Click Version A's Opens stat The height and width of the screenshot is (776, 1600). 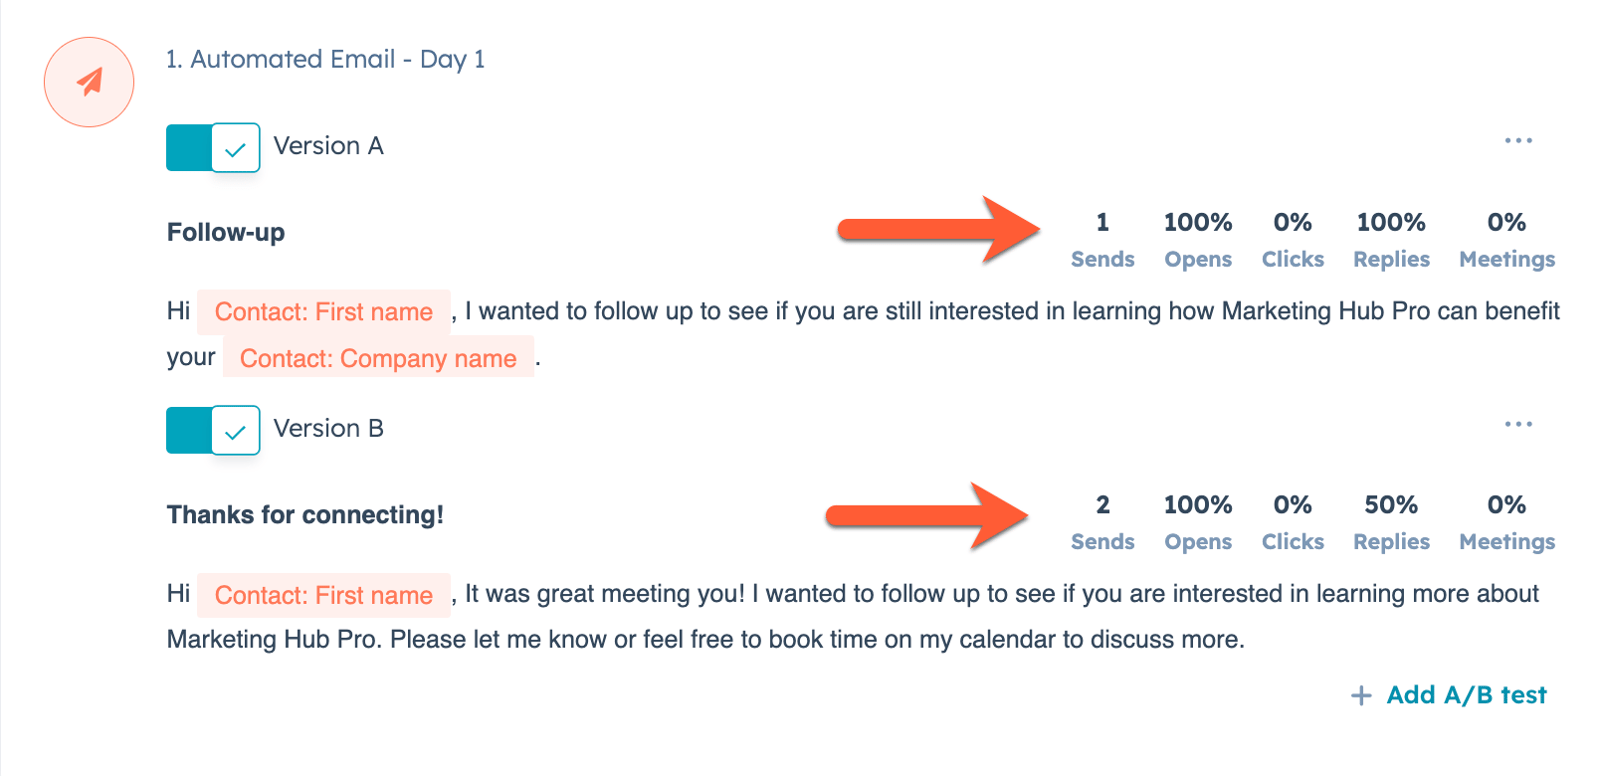[x=1197, y=240]
